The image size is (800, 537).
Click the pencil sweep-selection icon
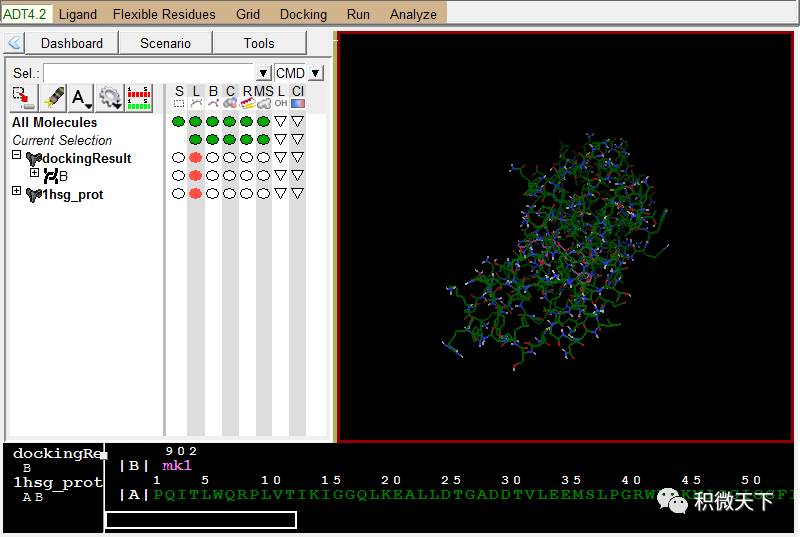(x=54, y=97)
